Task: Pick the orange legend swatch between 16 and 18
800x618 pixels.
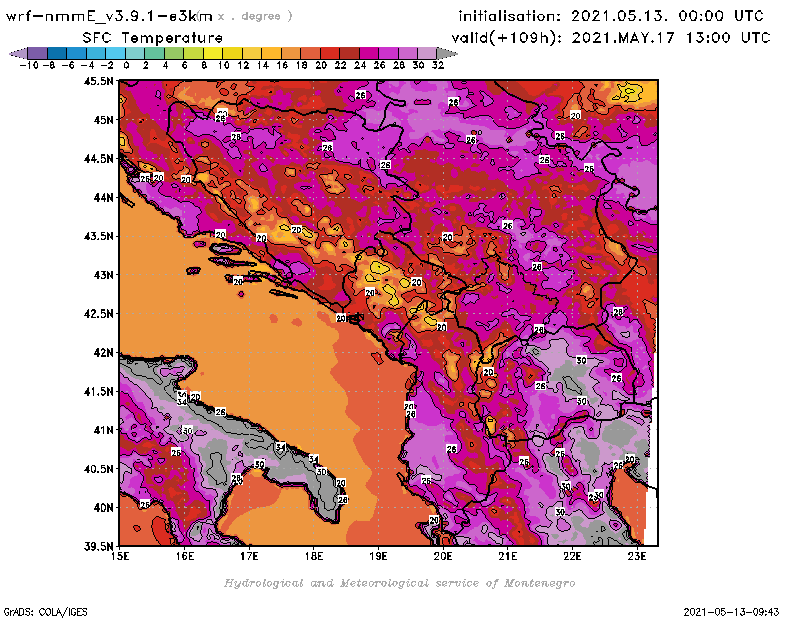Action: (291, 53)
